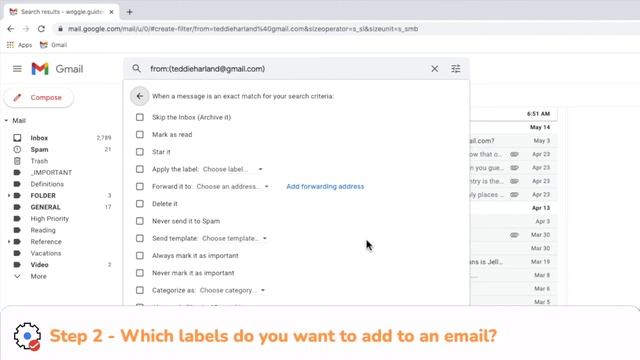Collapse the Mail section arrow
Screen dimensions: 640x360
[6, 121]
